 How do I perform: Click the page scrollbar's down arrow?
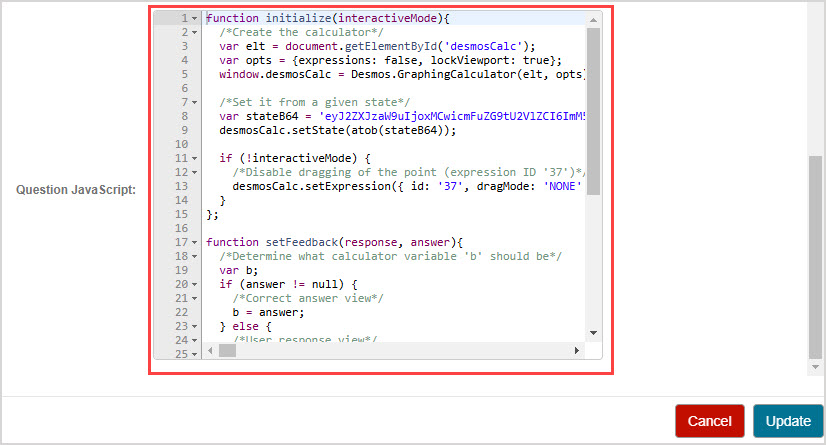click(x=817, y=368)
